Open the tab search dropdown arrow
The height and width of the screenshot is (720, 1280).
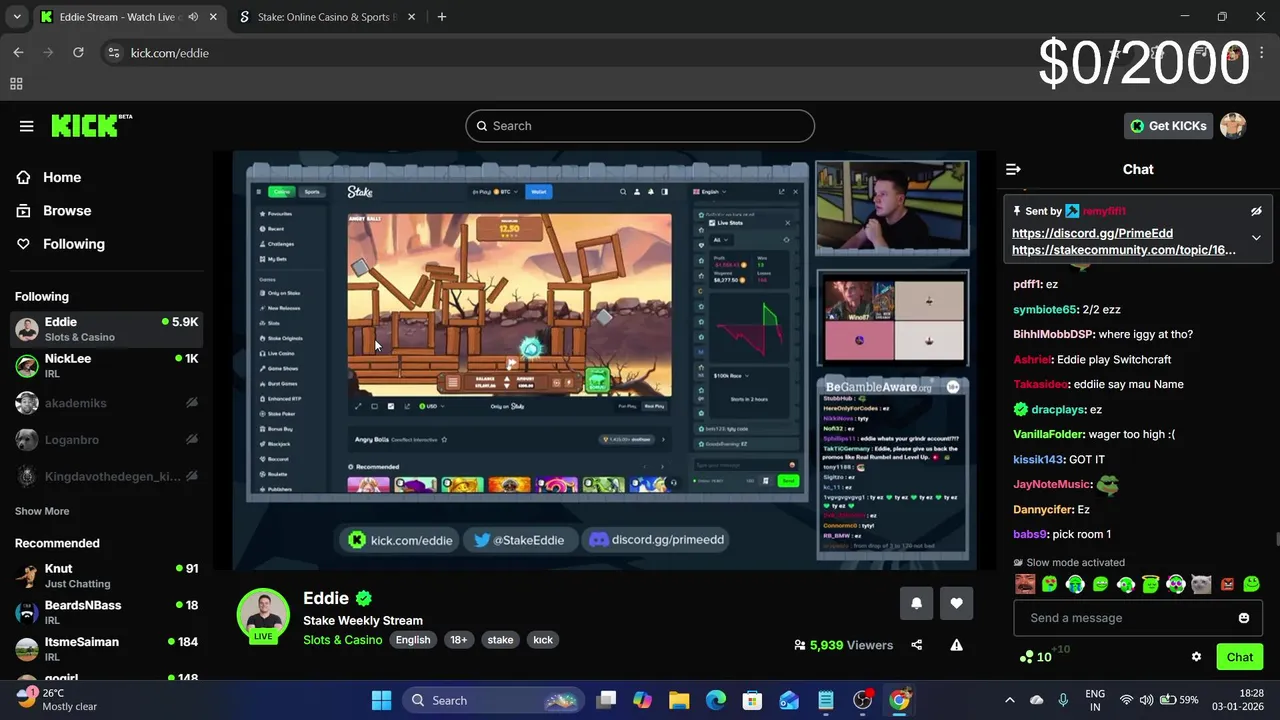[17, 17]
